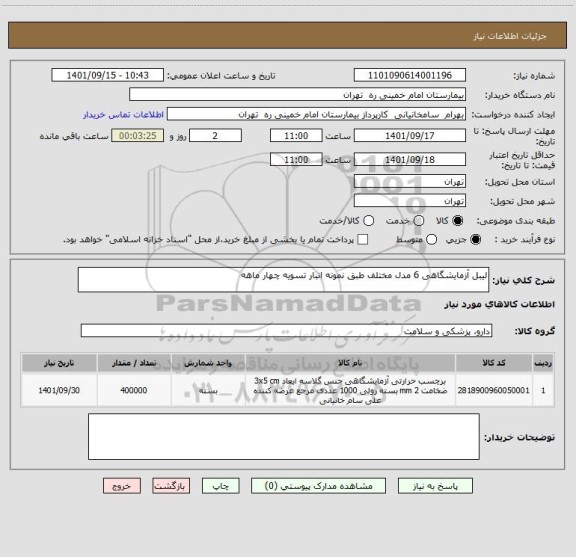The width and height of the screenshot is (576, 557).
Task: Click the item code cell 281890960050001
Action: 494,390
